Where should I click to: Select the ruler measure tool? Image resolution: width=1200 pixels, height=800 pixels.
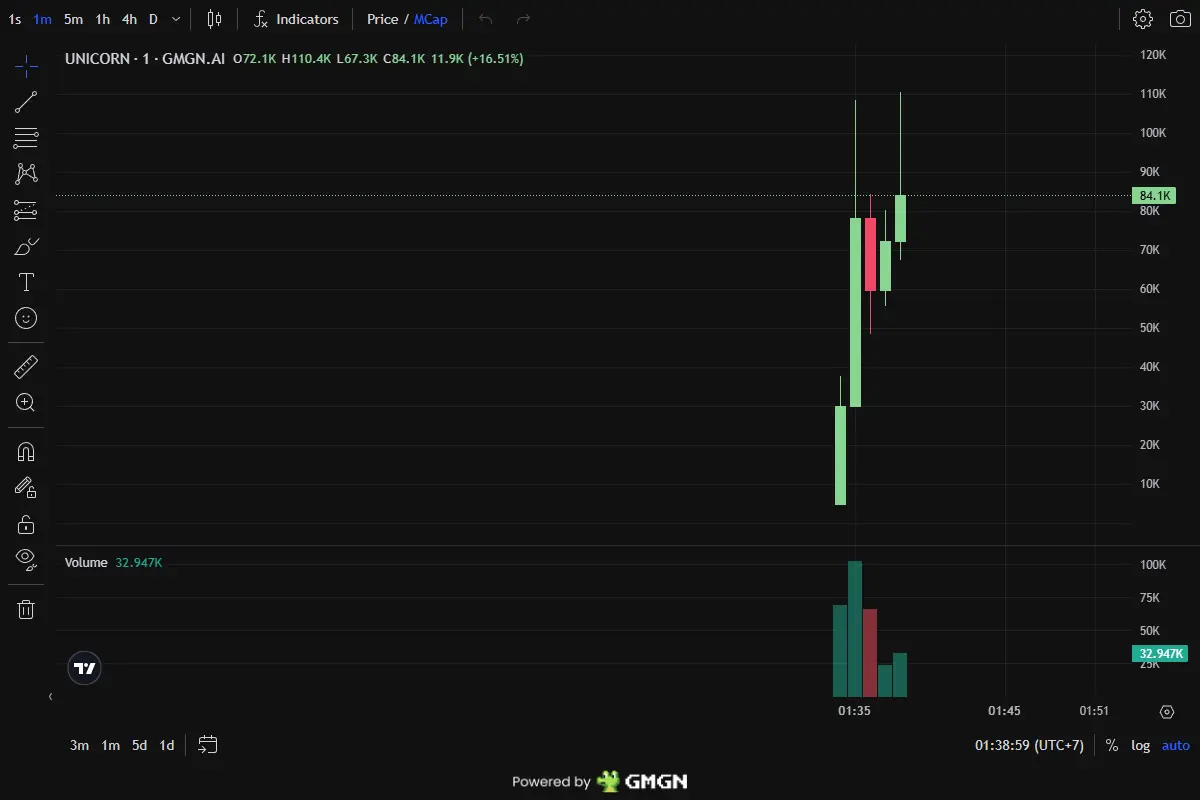point(26,367)
